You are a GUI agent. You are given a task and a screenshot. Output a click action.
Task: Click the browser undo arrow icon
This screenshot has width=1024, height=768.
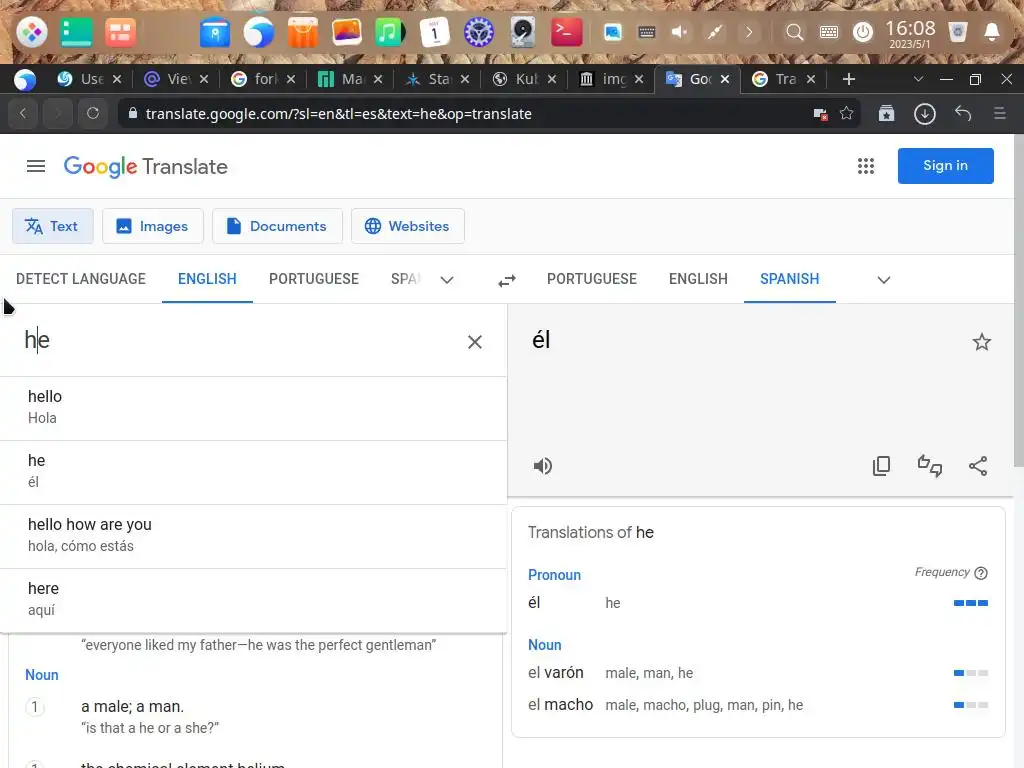[963, 114]
